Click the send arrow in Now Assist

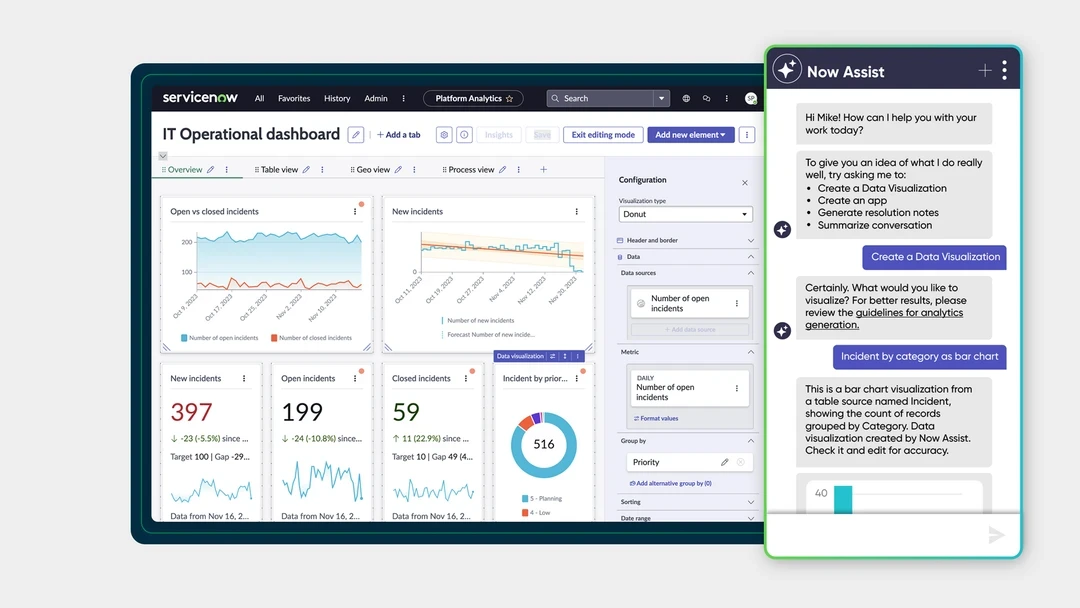[x=996, y=535]
